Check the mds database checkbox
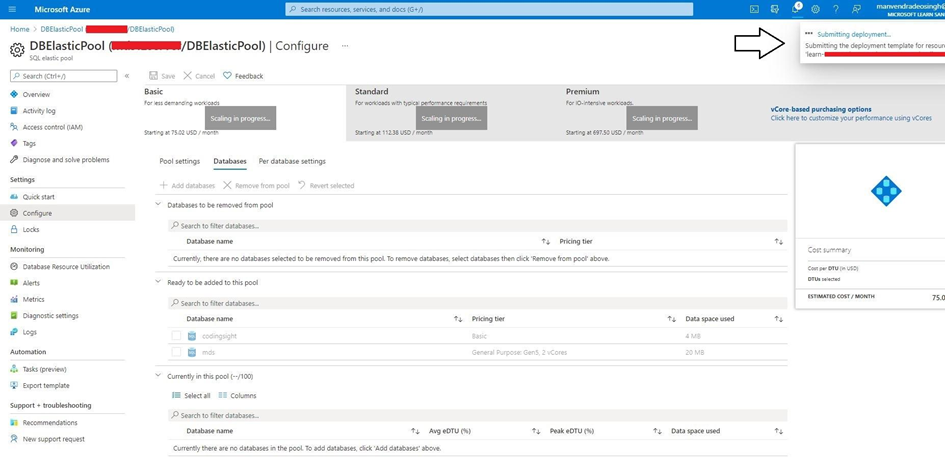 (x=176, y=352)
